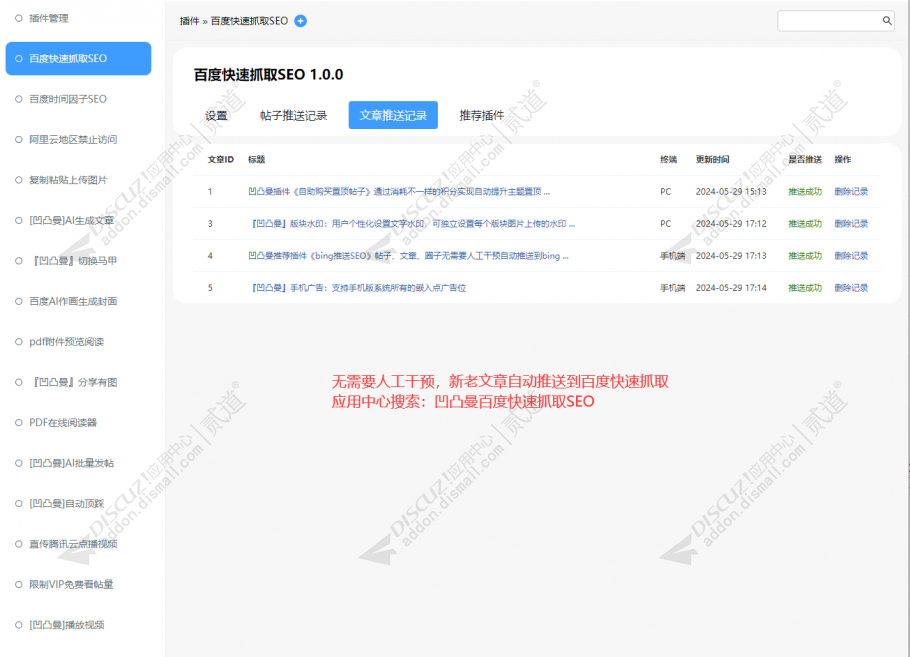Screen dimensions: 910x657
Task: Click 删除记录 for article ID 1
Action: pyautogui.click(x=851, y=192)
